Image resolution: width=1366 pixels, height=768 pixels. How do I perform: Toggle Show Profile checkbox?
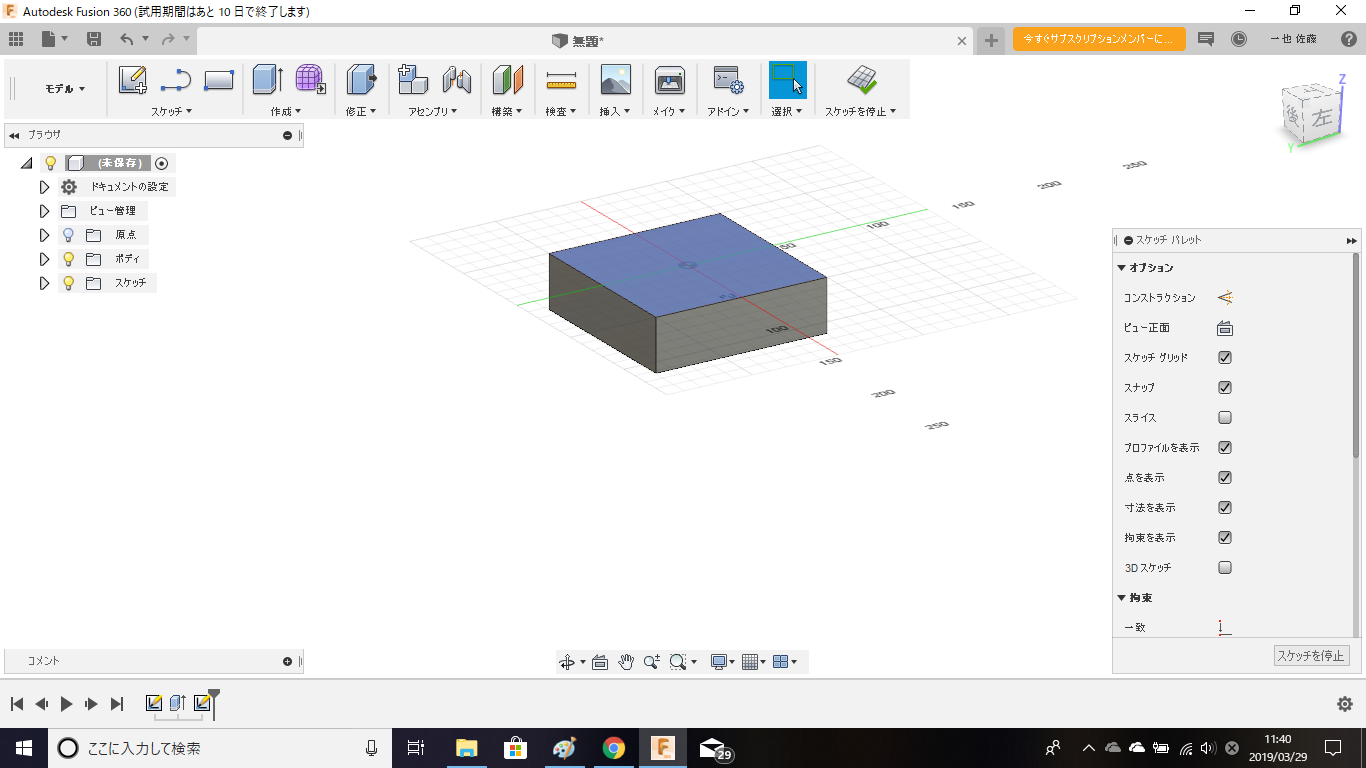pos(1225,448)
